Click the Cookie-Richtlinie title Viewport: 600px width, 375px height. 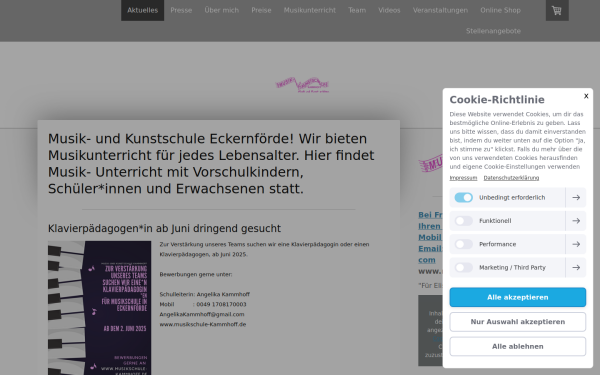[x=497, y=99]
